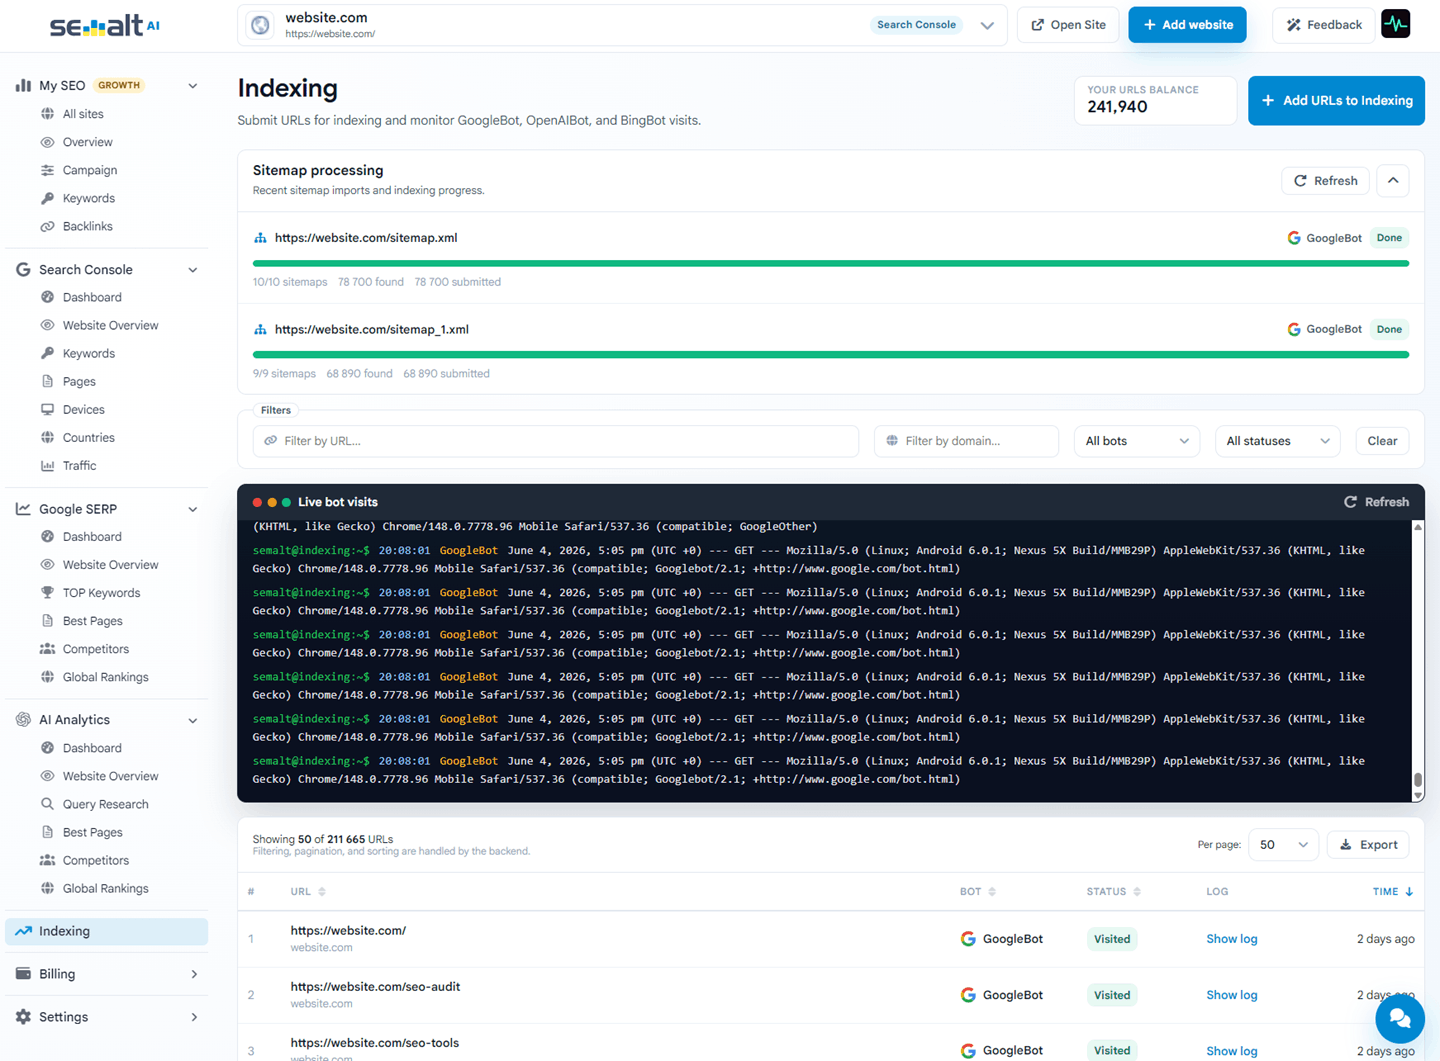
Task: Click the My SEO bar chart icon
Action: coord(23,85)
